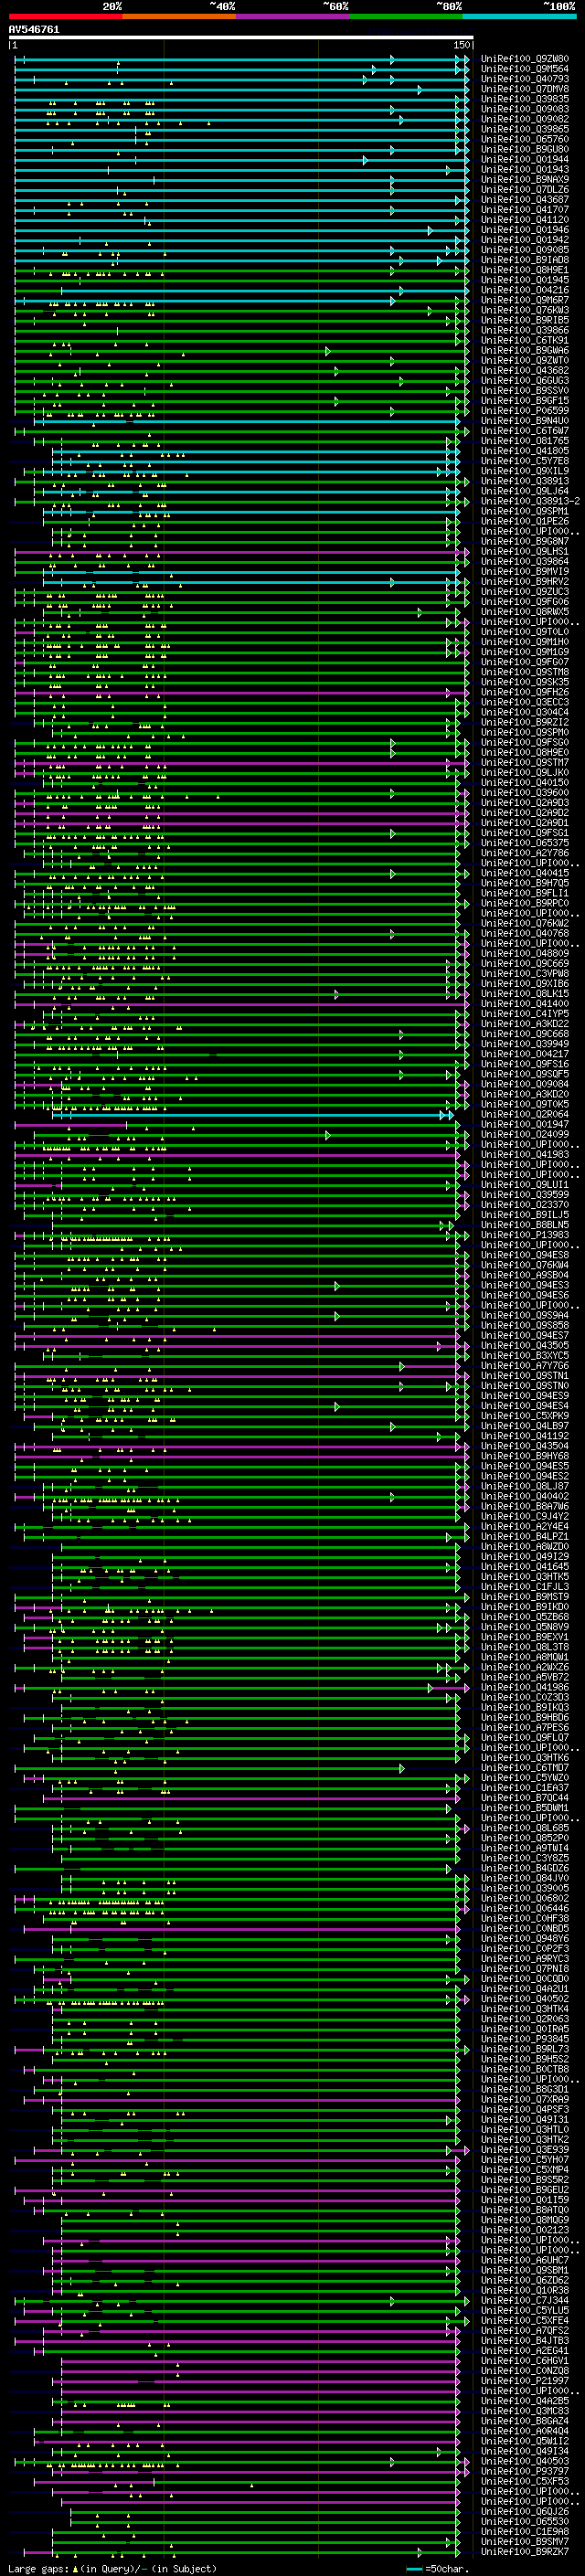Screen dimensions: 585x2576
Task: Open hit UniRef100_Q9ZW80
Action: (524, 59)
